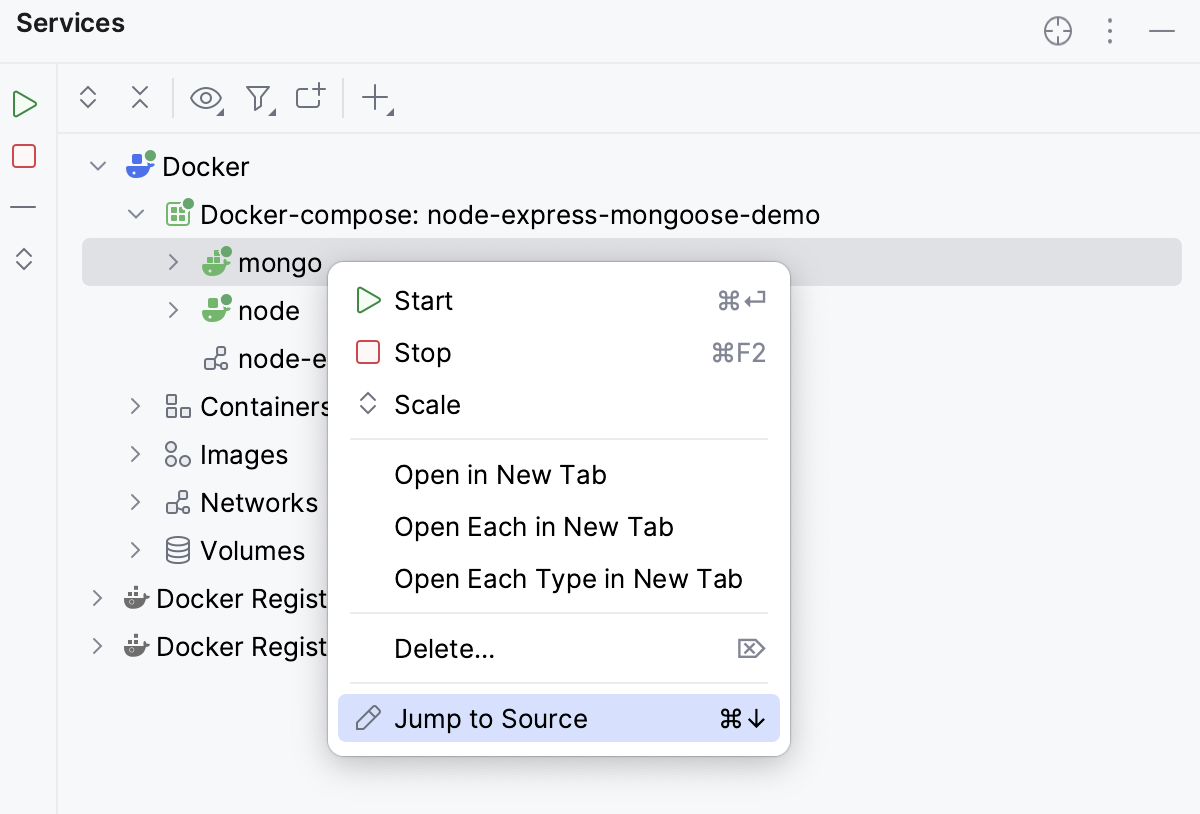Click the Scale icon in the left sidebar
The image size is (1200, 814).
(x=24, y=259)
